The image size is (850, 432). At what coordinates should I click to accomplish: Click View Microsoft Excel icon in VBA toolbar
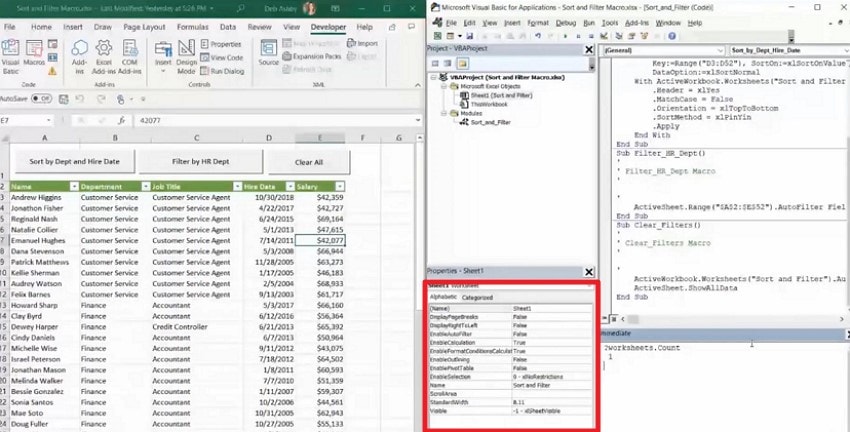pos(435,36)
